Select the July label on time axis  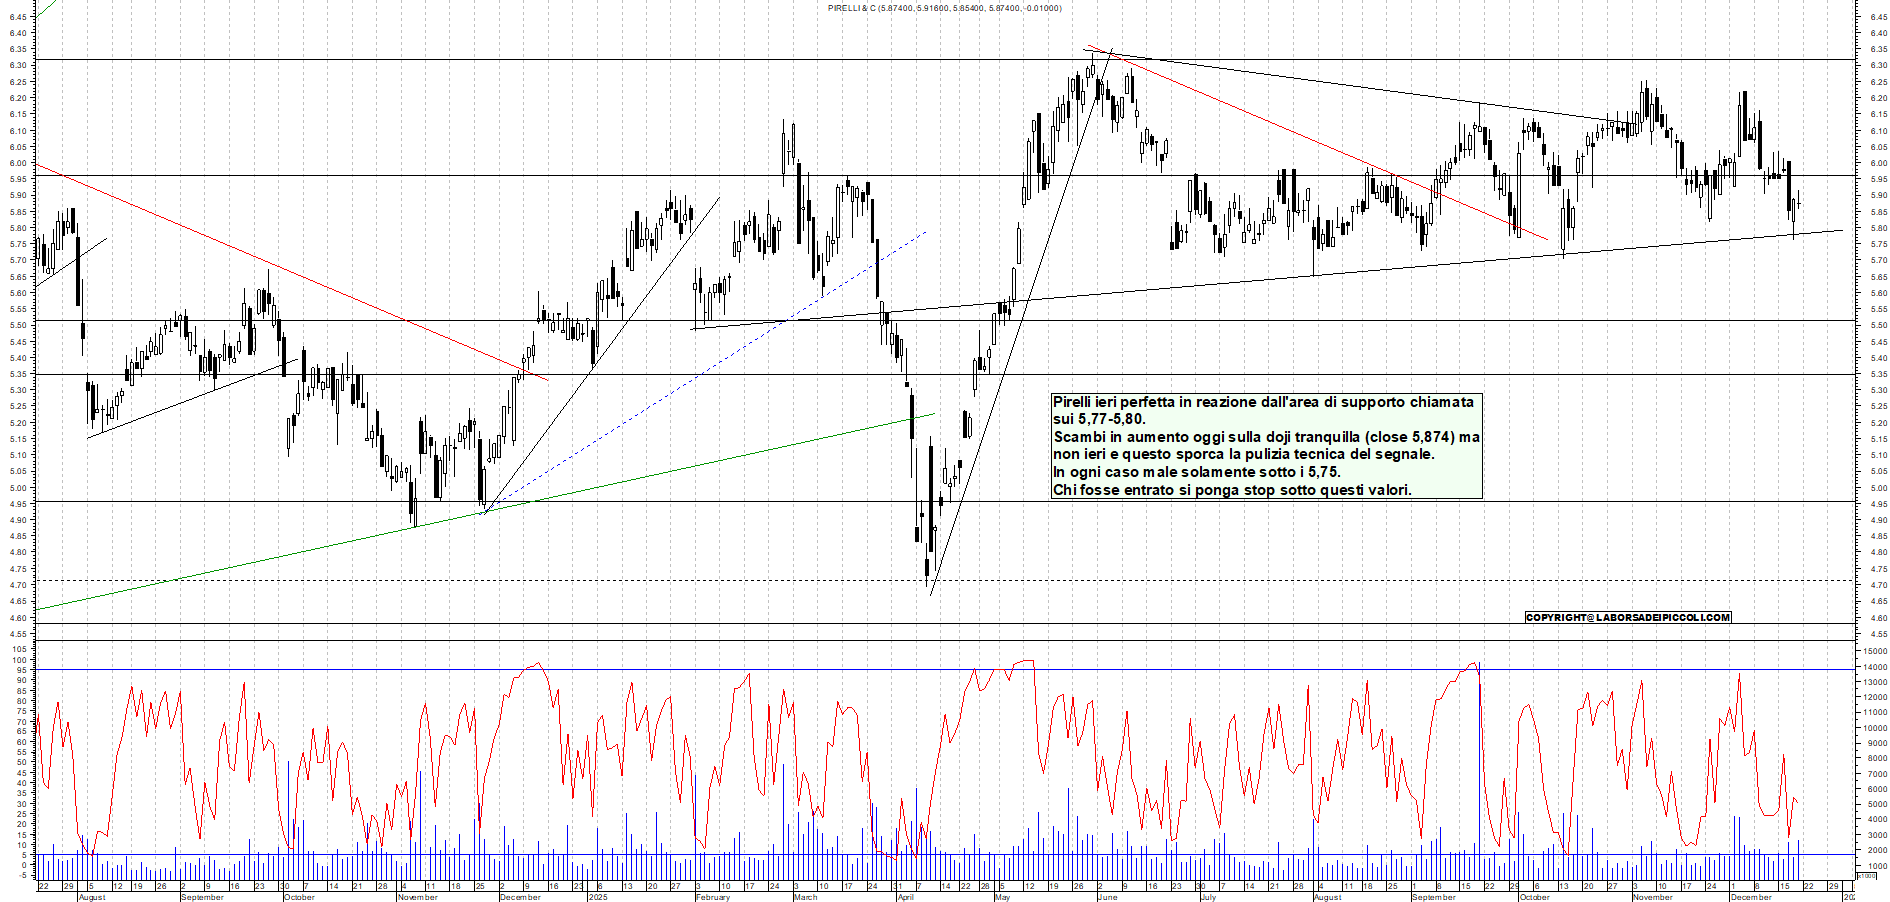(x=1207, y=897)
